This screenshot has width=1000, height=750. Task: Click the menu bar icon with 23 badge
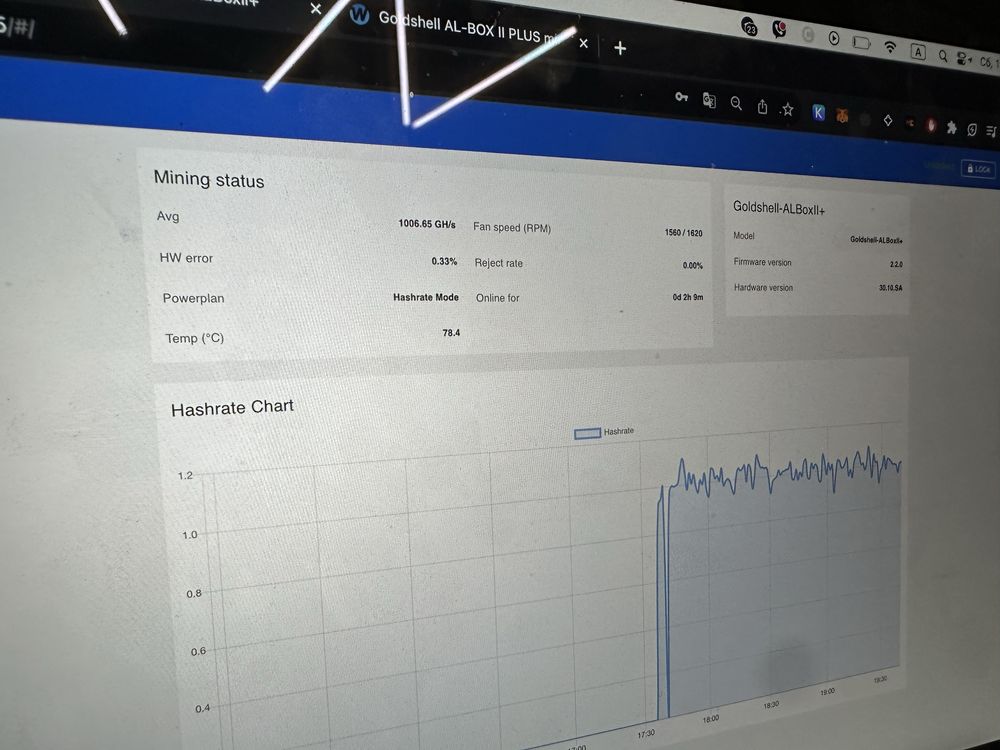750,27
